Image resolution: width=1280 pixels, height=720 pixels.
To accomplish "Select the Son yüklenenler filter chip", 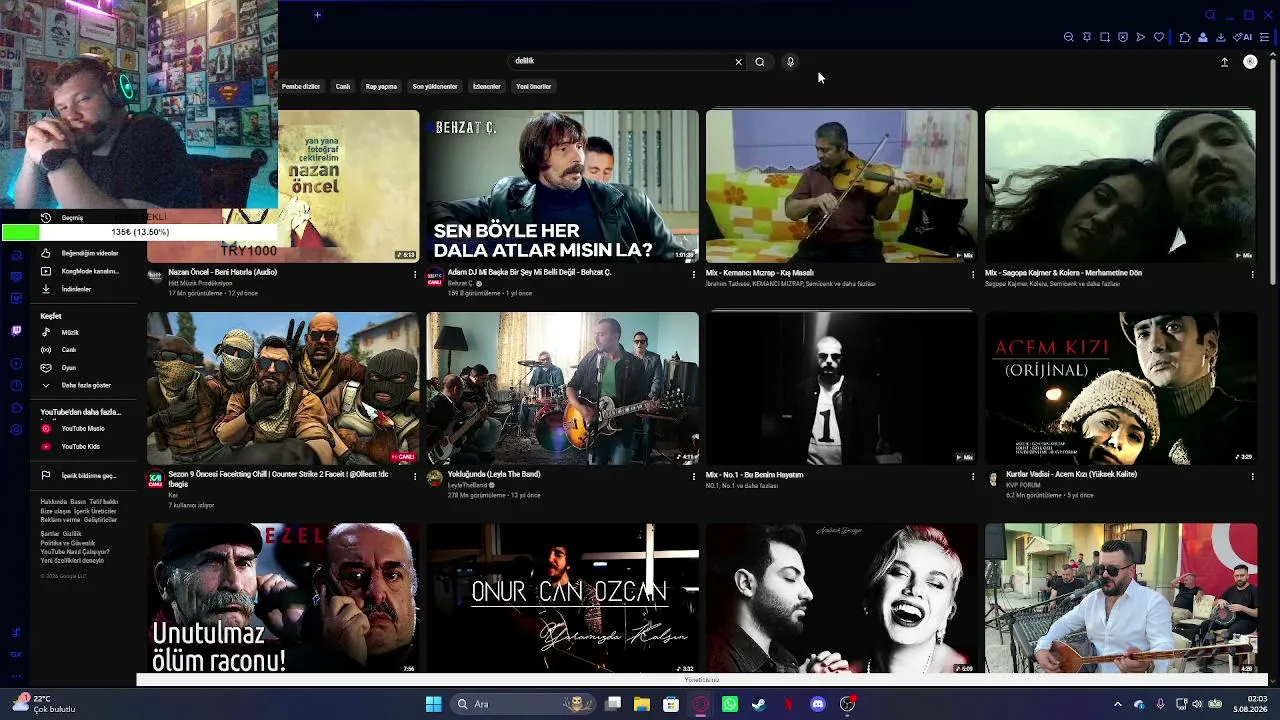I will click(x=435, y=87).
